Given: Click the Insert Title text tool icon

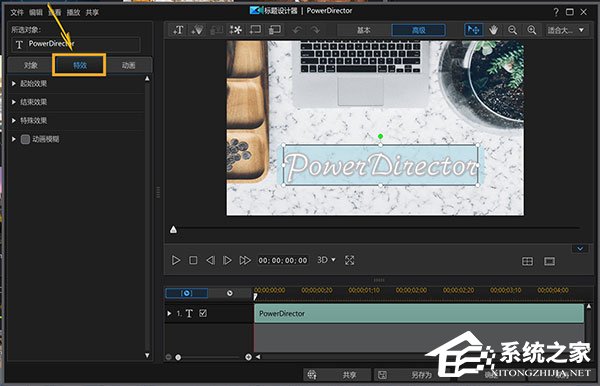Looking at the screenshot, I should pyautogui.click(x=178, y=30).
